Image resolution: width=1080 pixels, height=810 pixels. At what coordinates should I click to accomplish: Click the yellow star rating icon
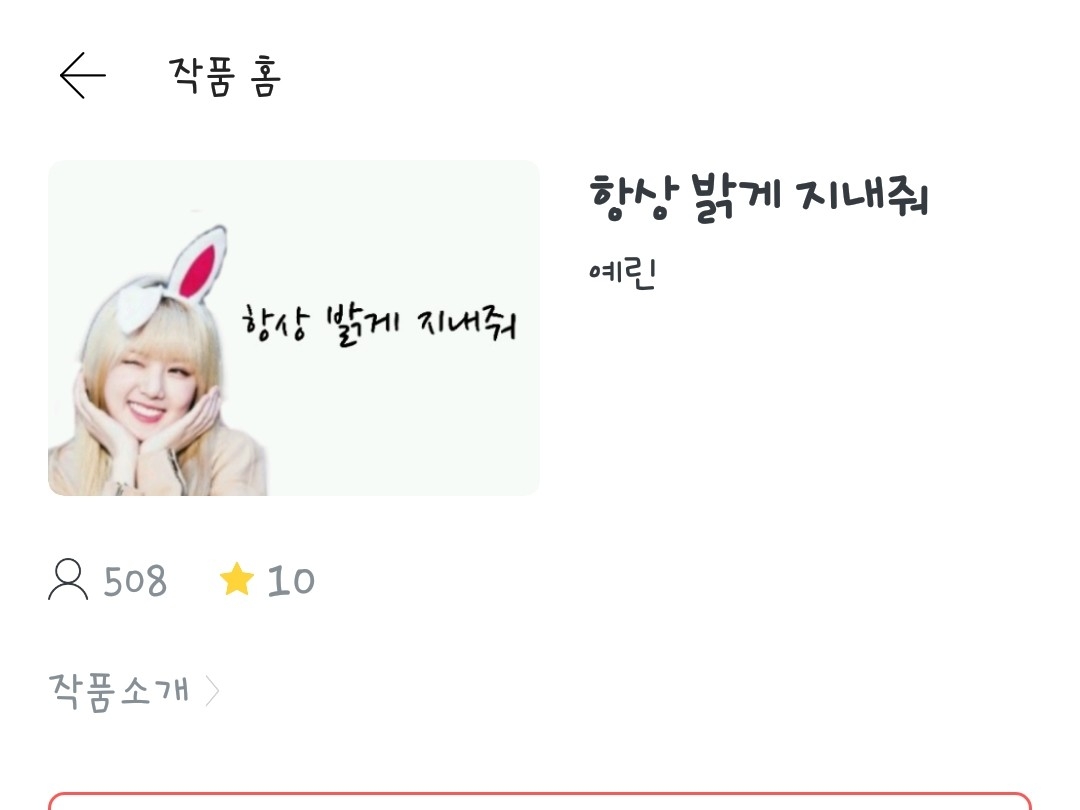(236, 579)
